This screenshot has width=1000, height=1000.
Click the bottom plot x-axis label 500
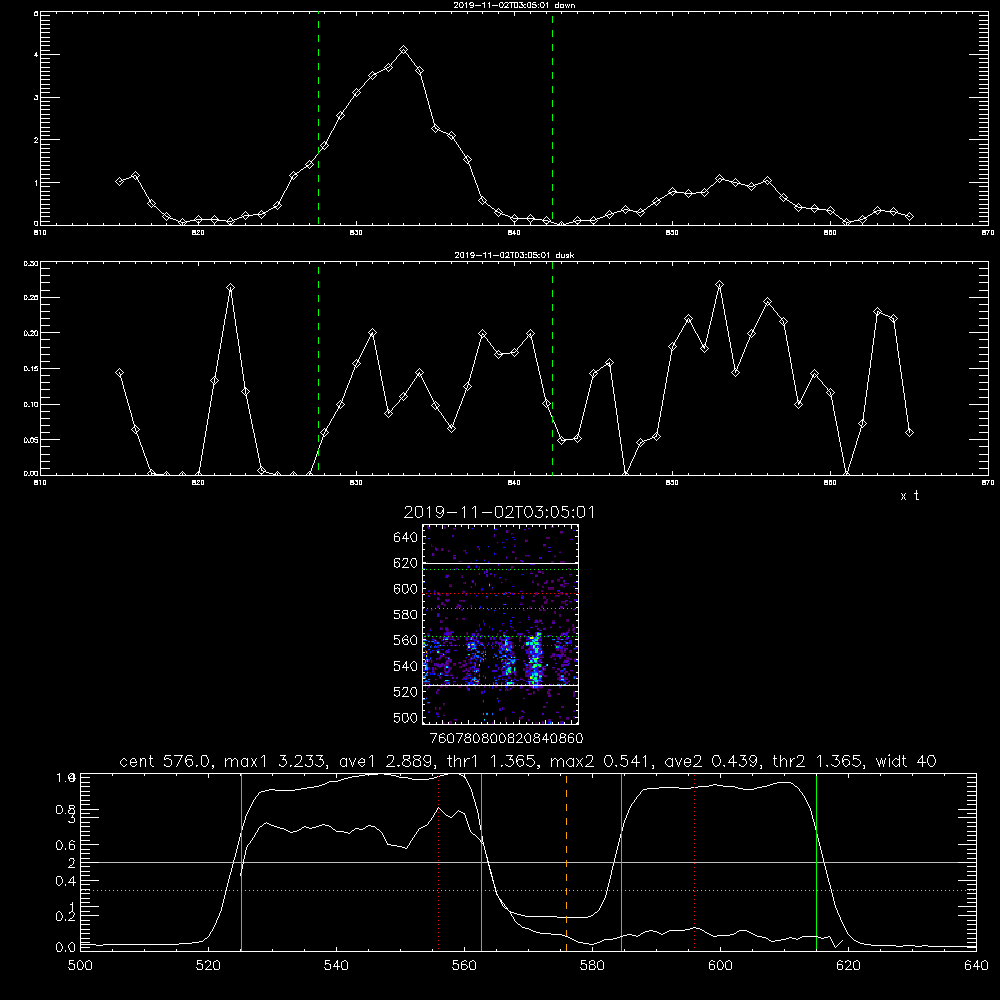point(80,966)
